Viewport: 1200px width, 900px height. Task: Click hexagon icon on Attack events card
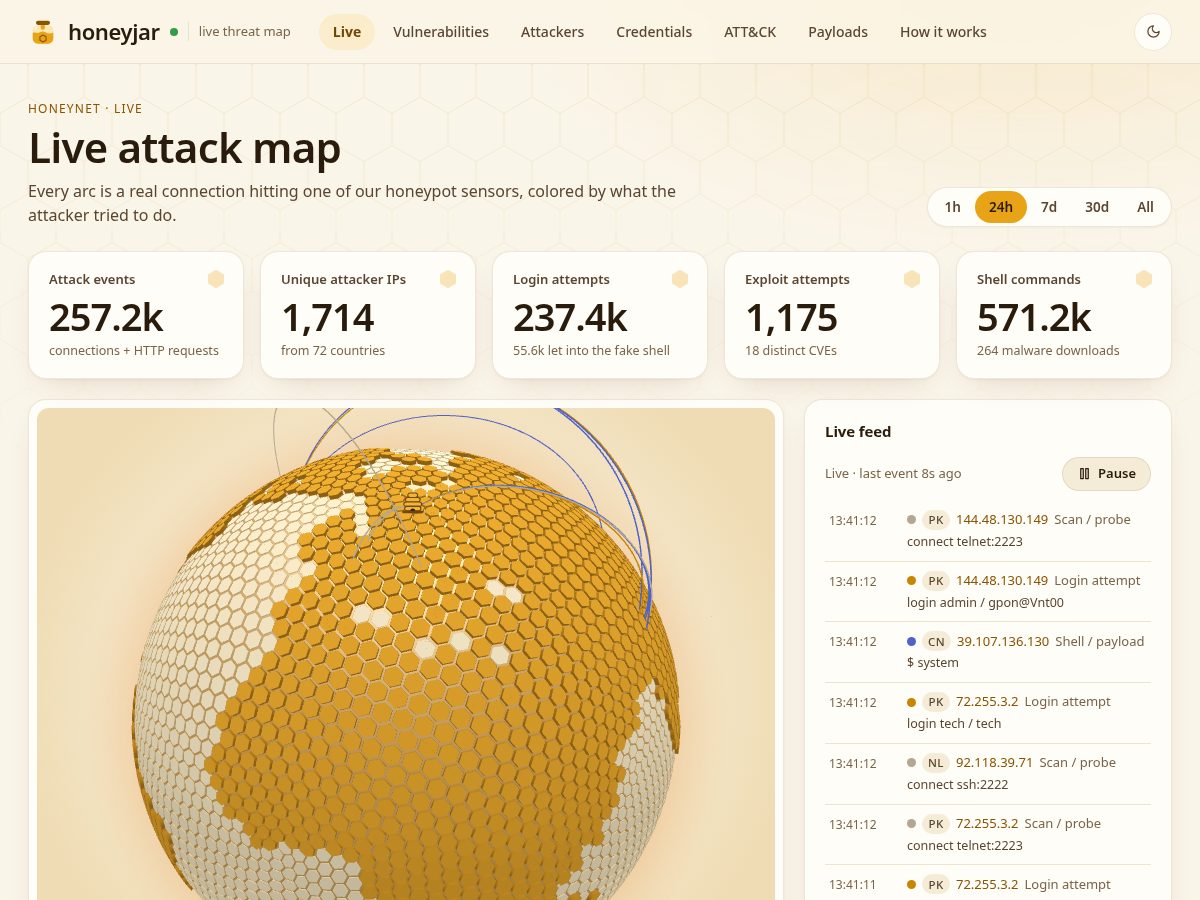pyautogui.click(x=216, y=279)
